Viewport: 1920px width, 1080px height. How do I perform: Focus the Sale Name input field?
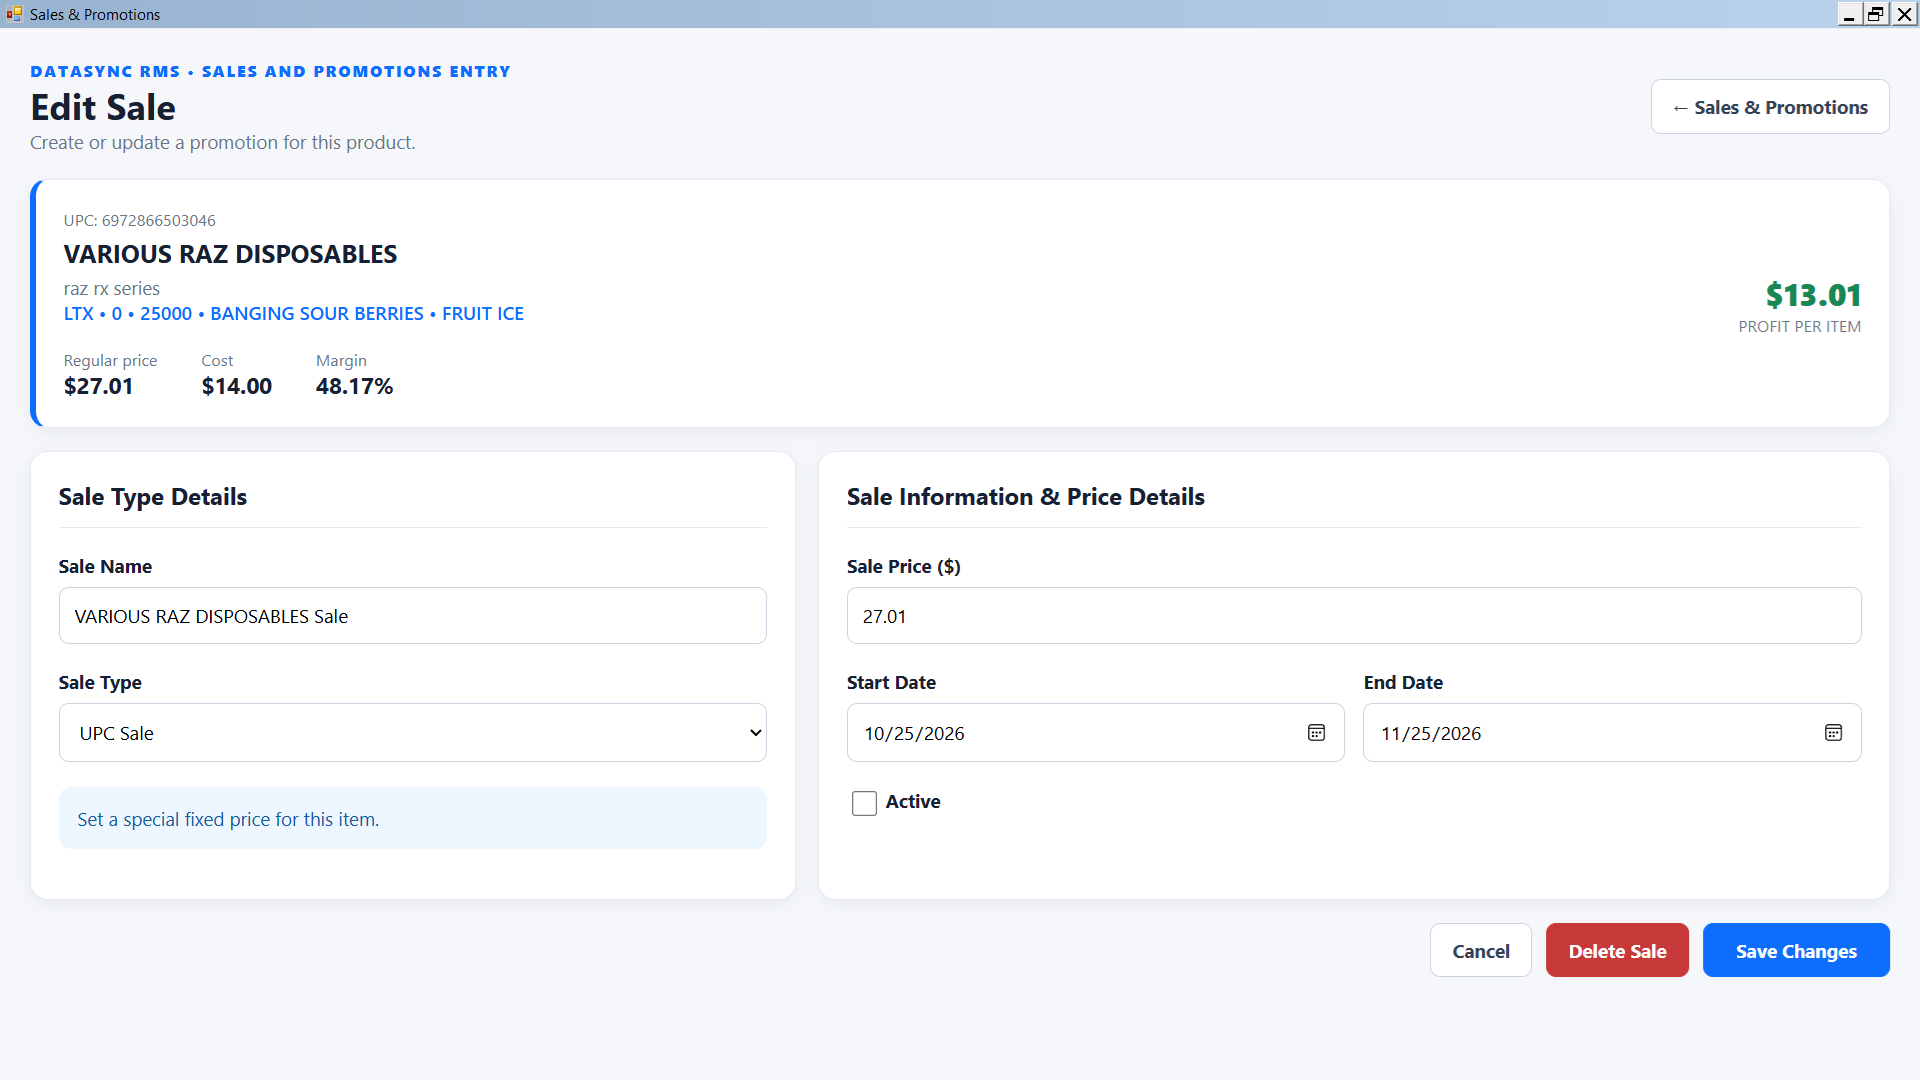pyautogui.click(x=413, y=616)
